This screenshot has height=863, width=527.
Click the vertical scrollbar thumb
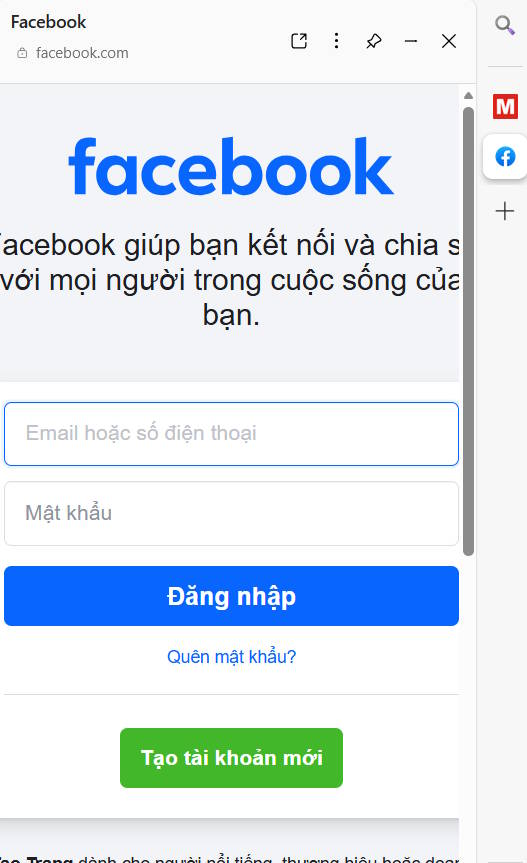point(468,331)
